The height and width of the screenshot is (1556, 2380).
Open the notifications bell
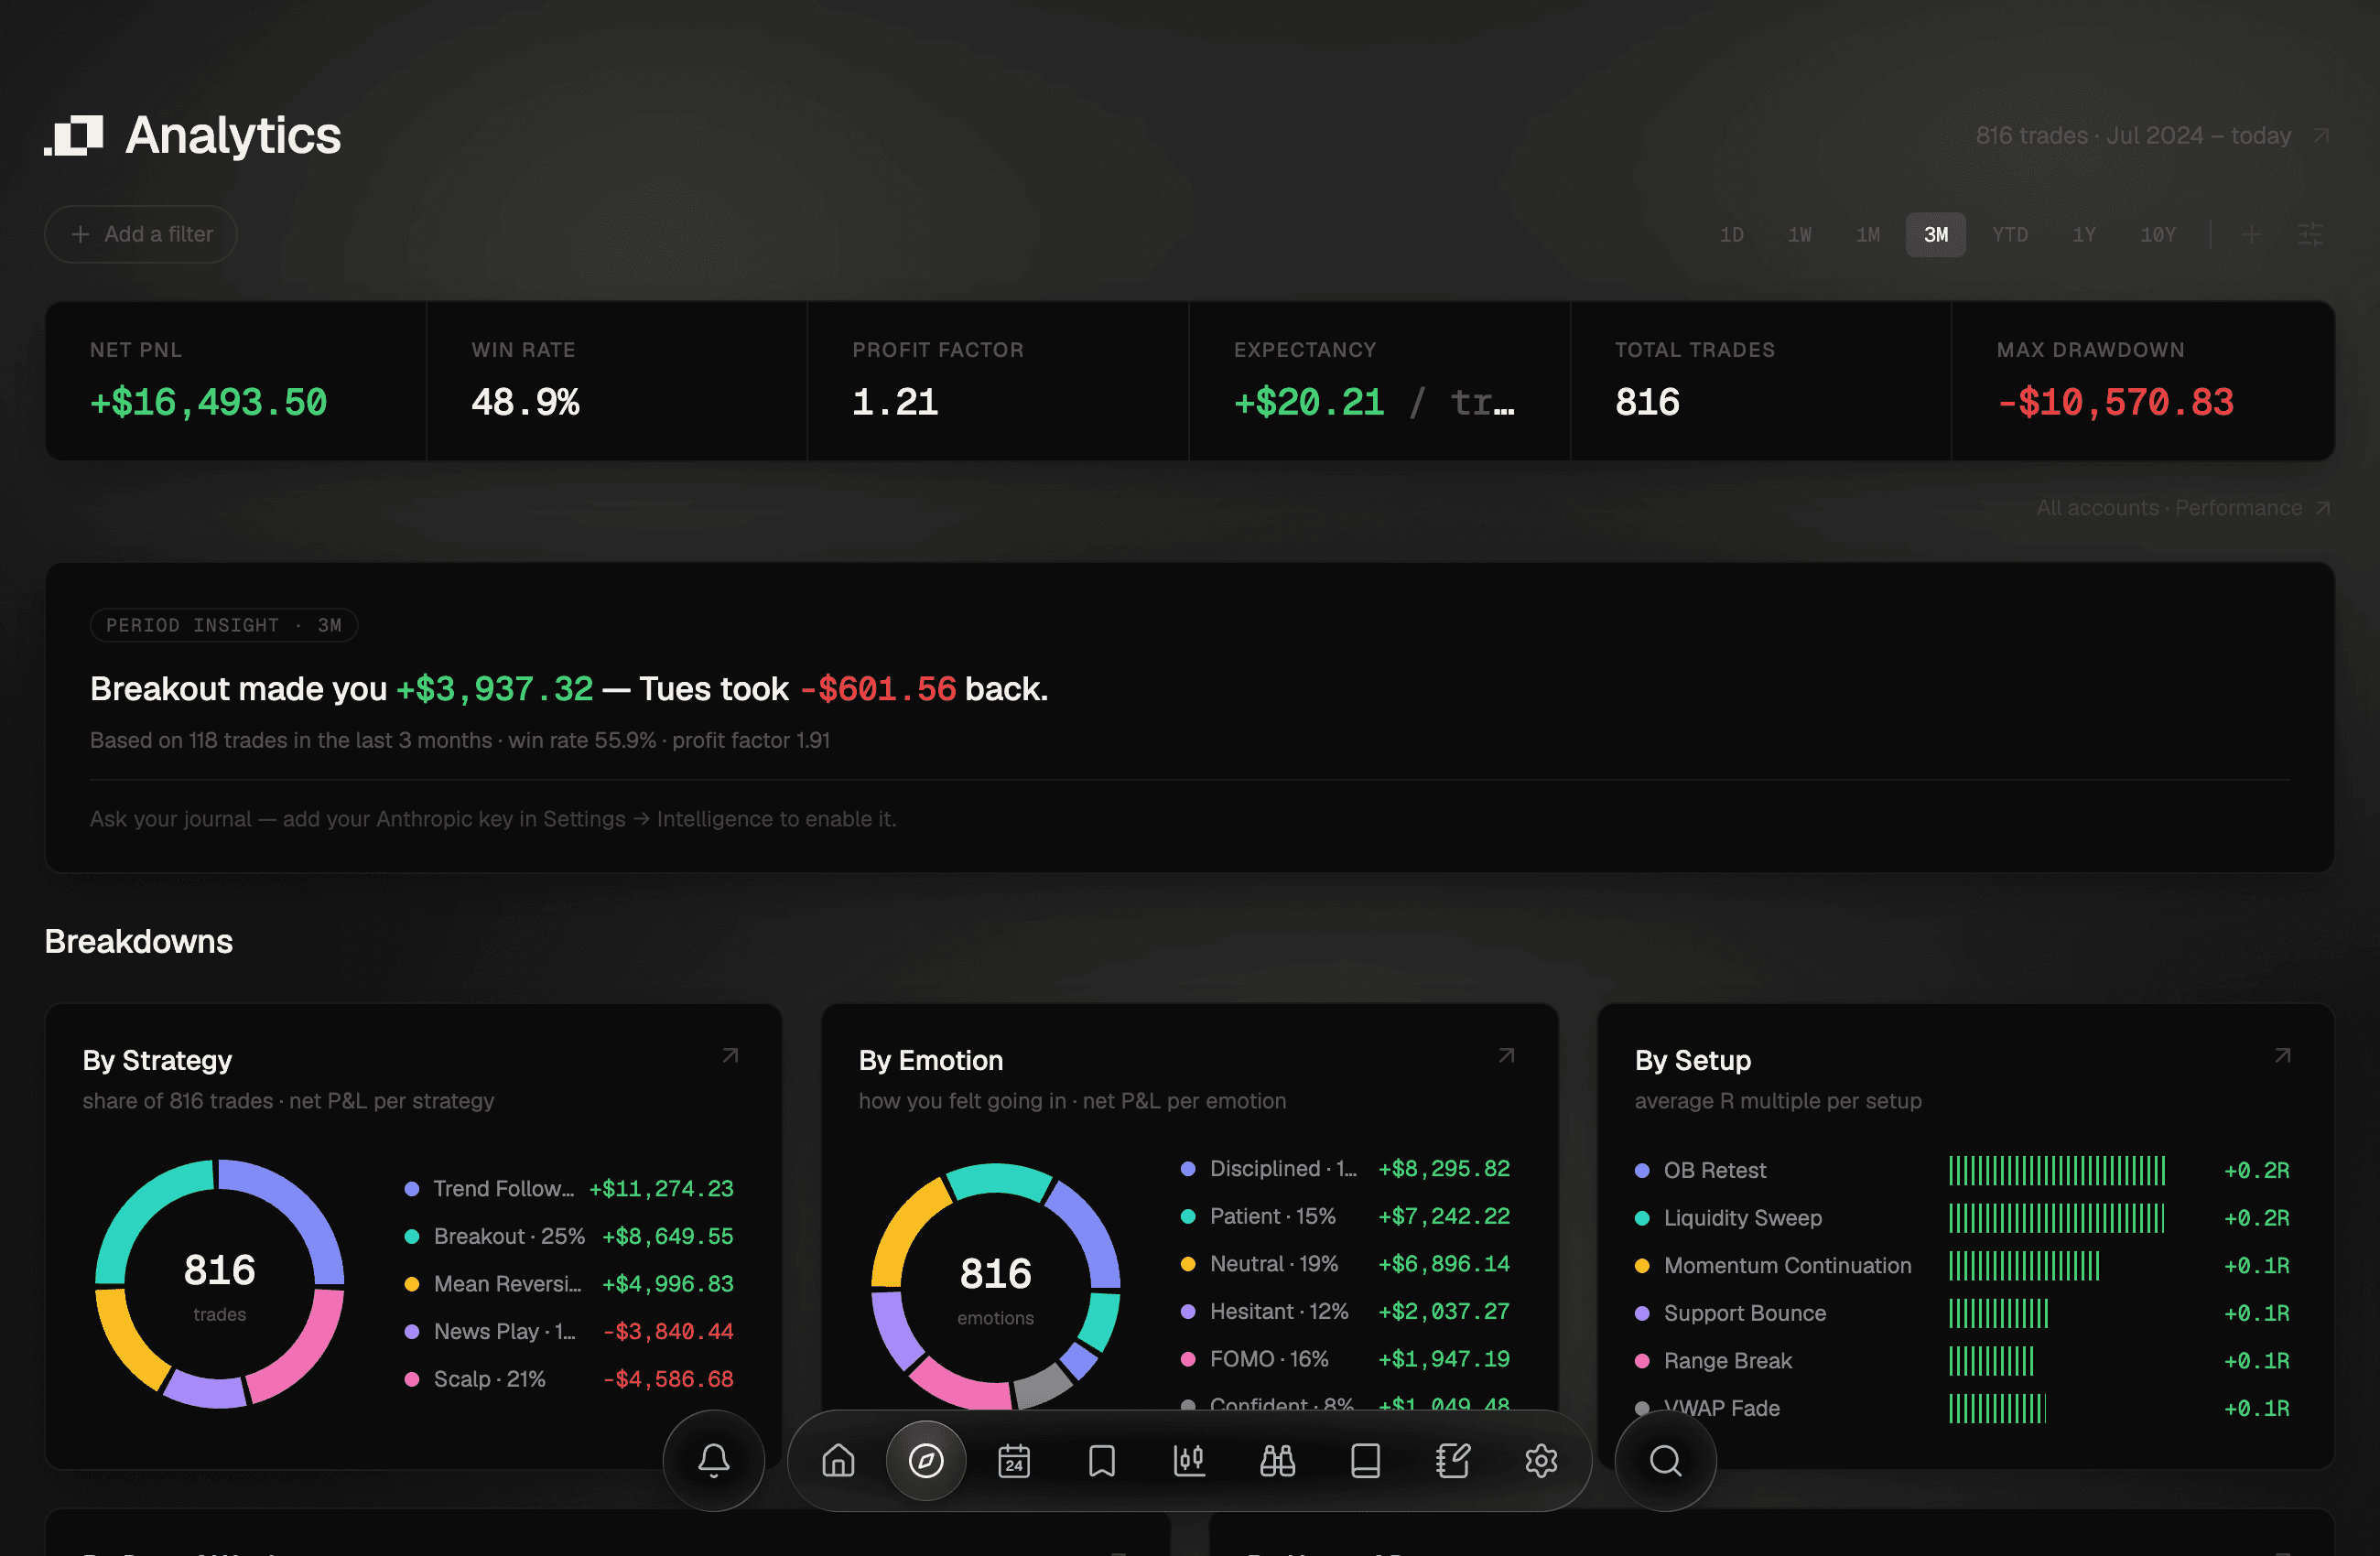713,1460
